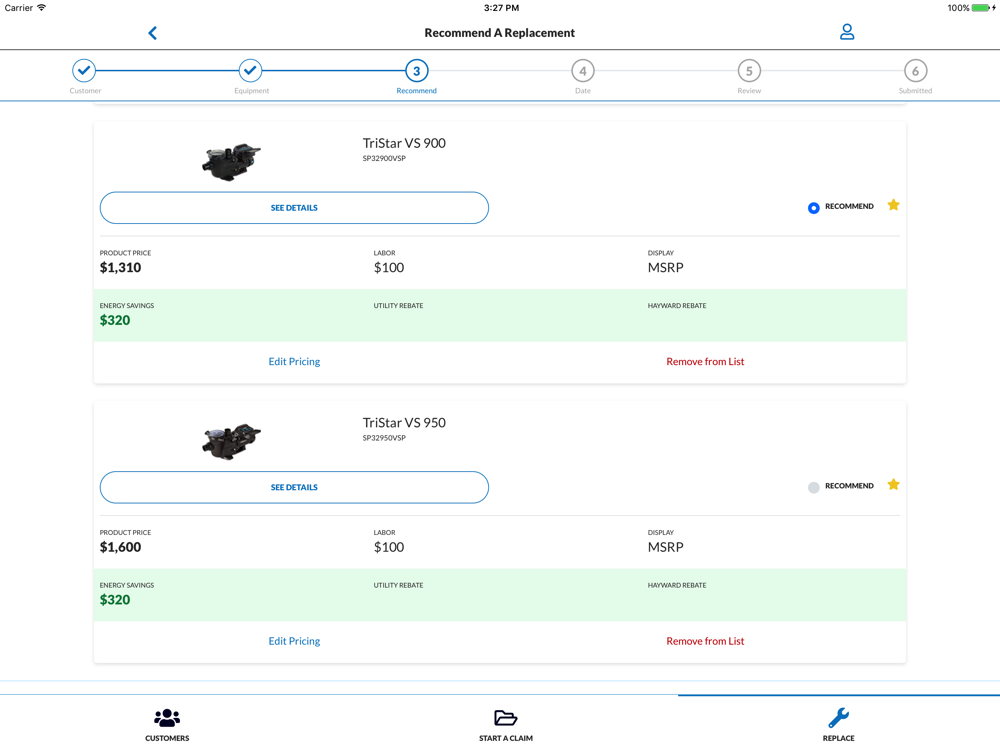See details for TriStar VS 950
Screen dimensions: 1000x750
click(294, 487)
